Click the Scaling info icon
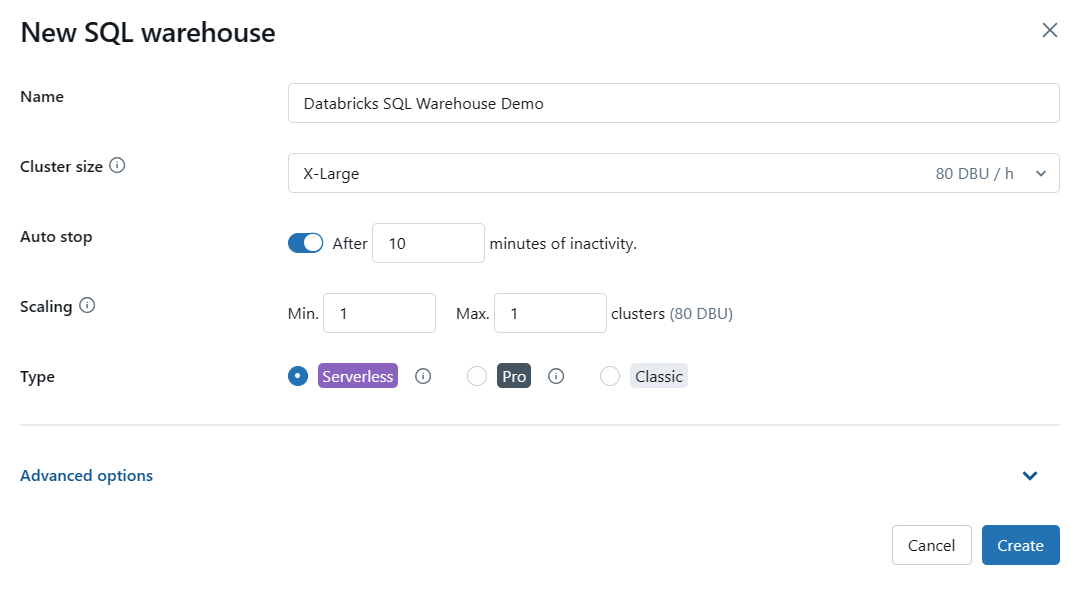 tap(86, 307)
